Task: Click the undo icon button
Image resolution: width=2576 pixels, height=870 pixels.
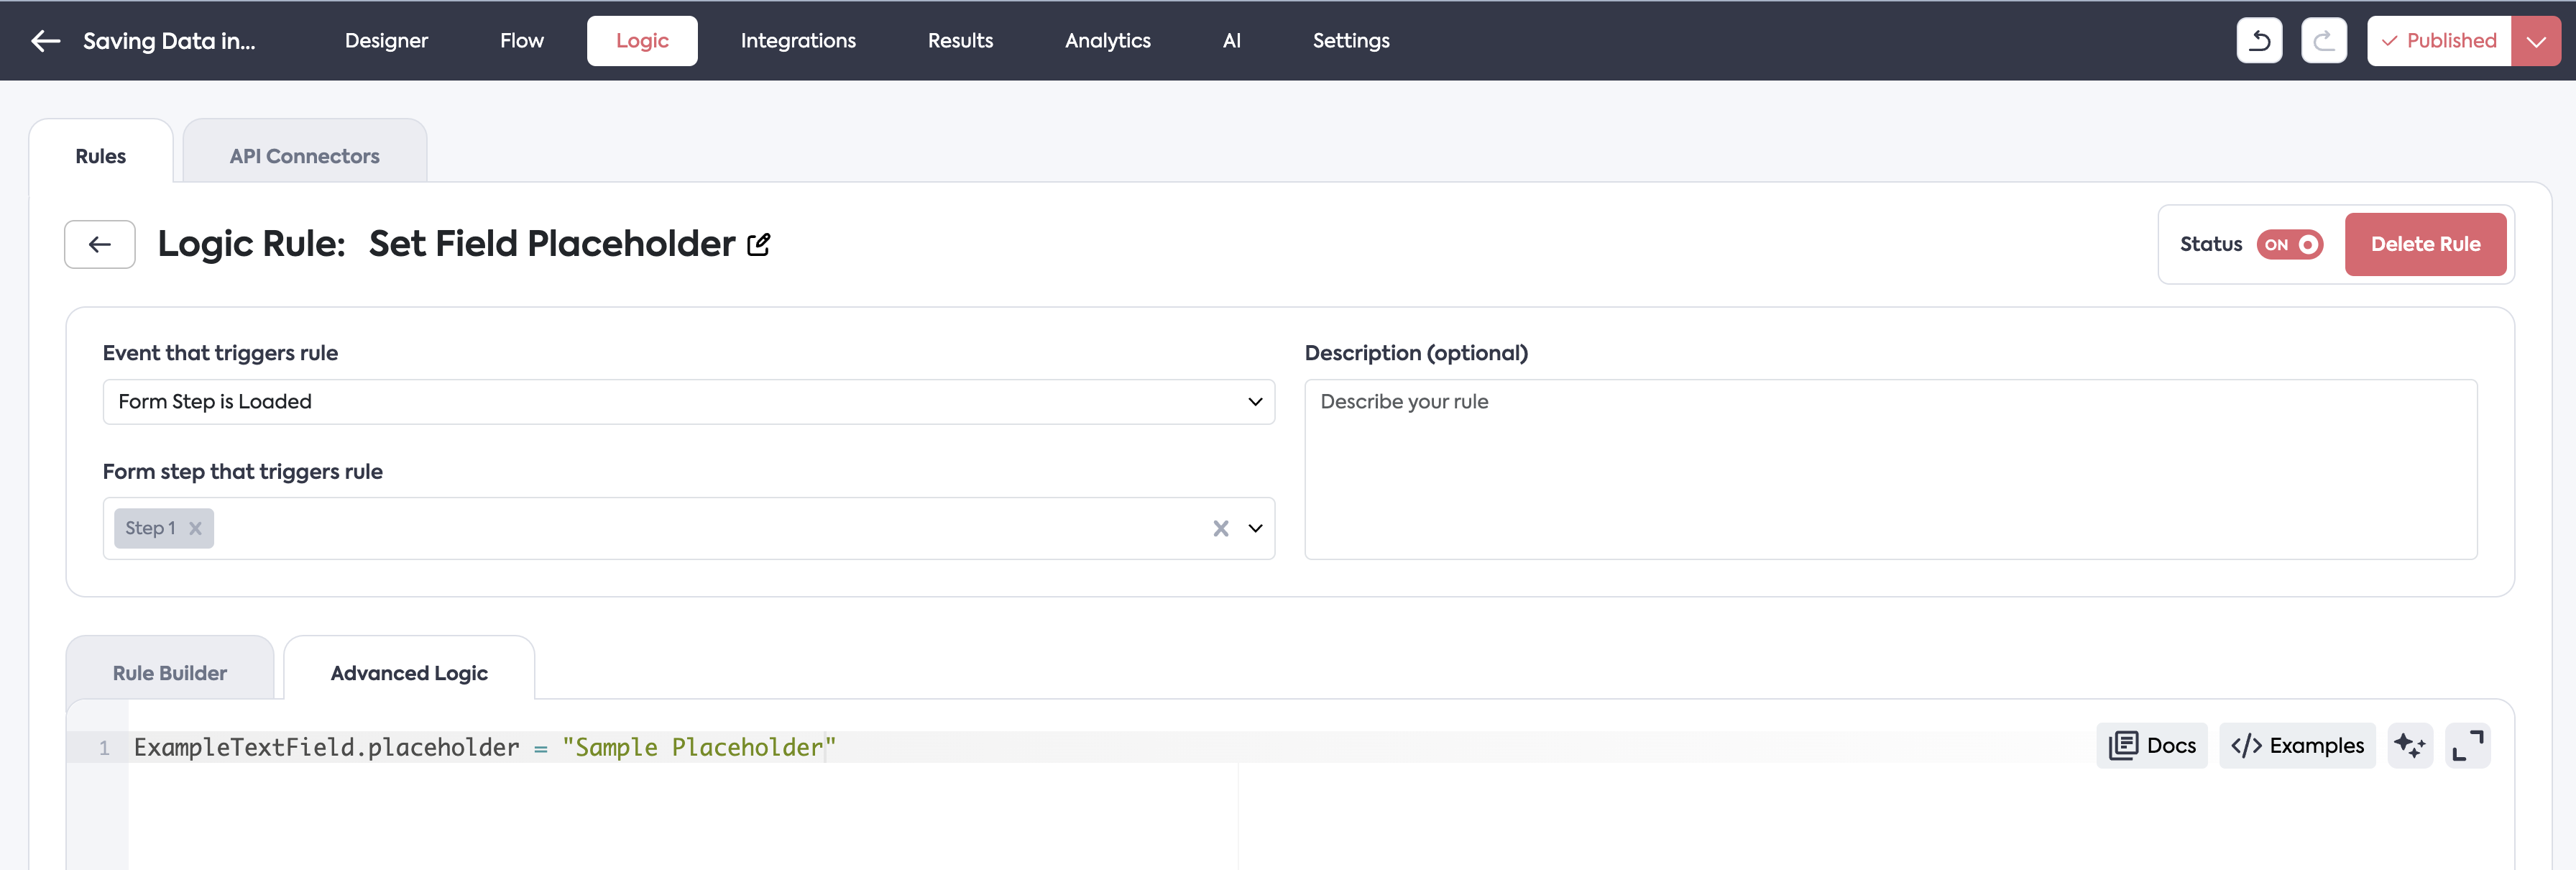Action: point(2258,41)
